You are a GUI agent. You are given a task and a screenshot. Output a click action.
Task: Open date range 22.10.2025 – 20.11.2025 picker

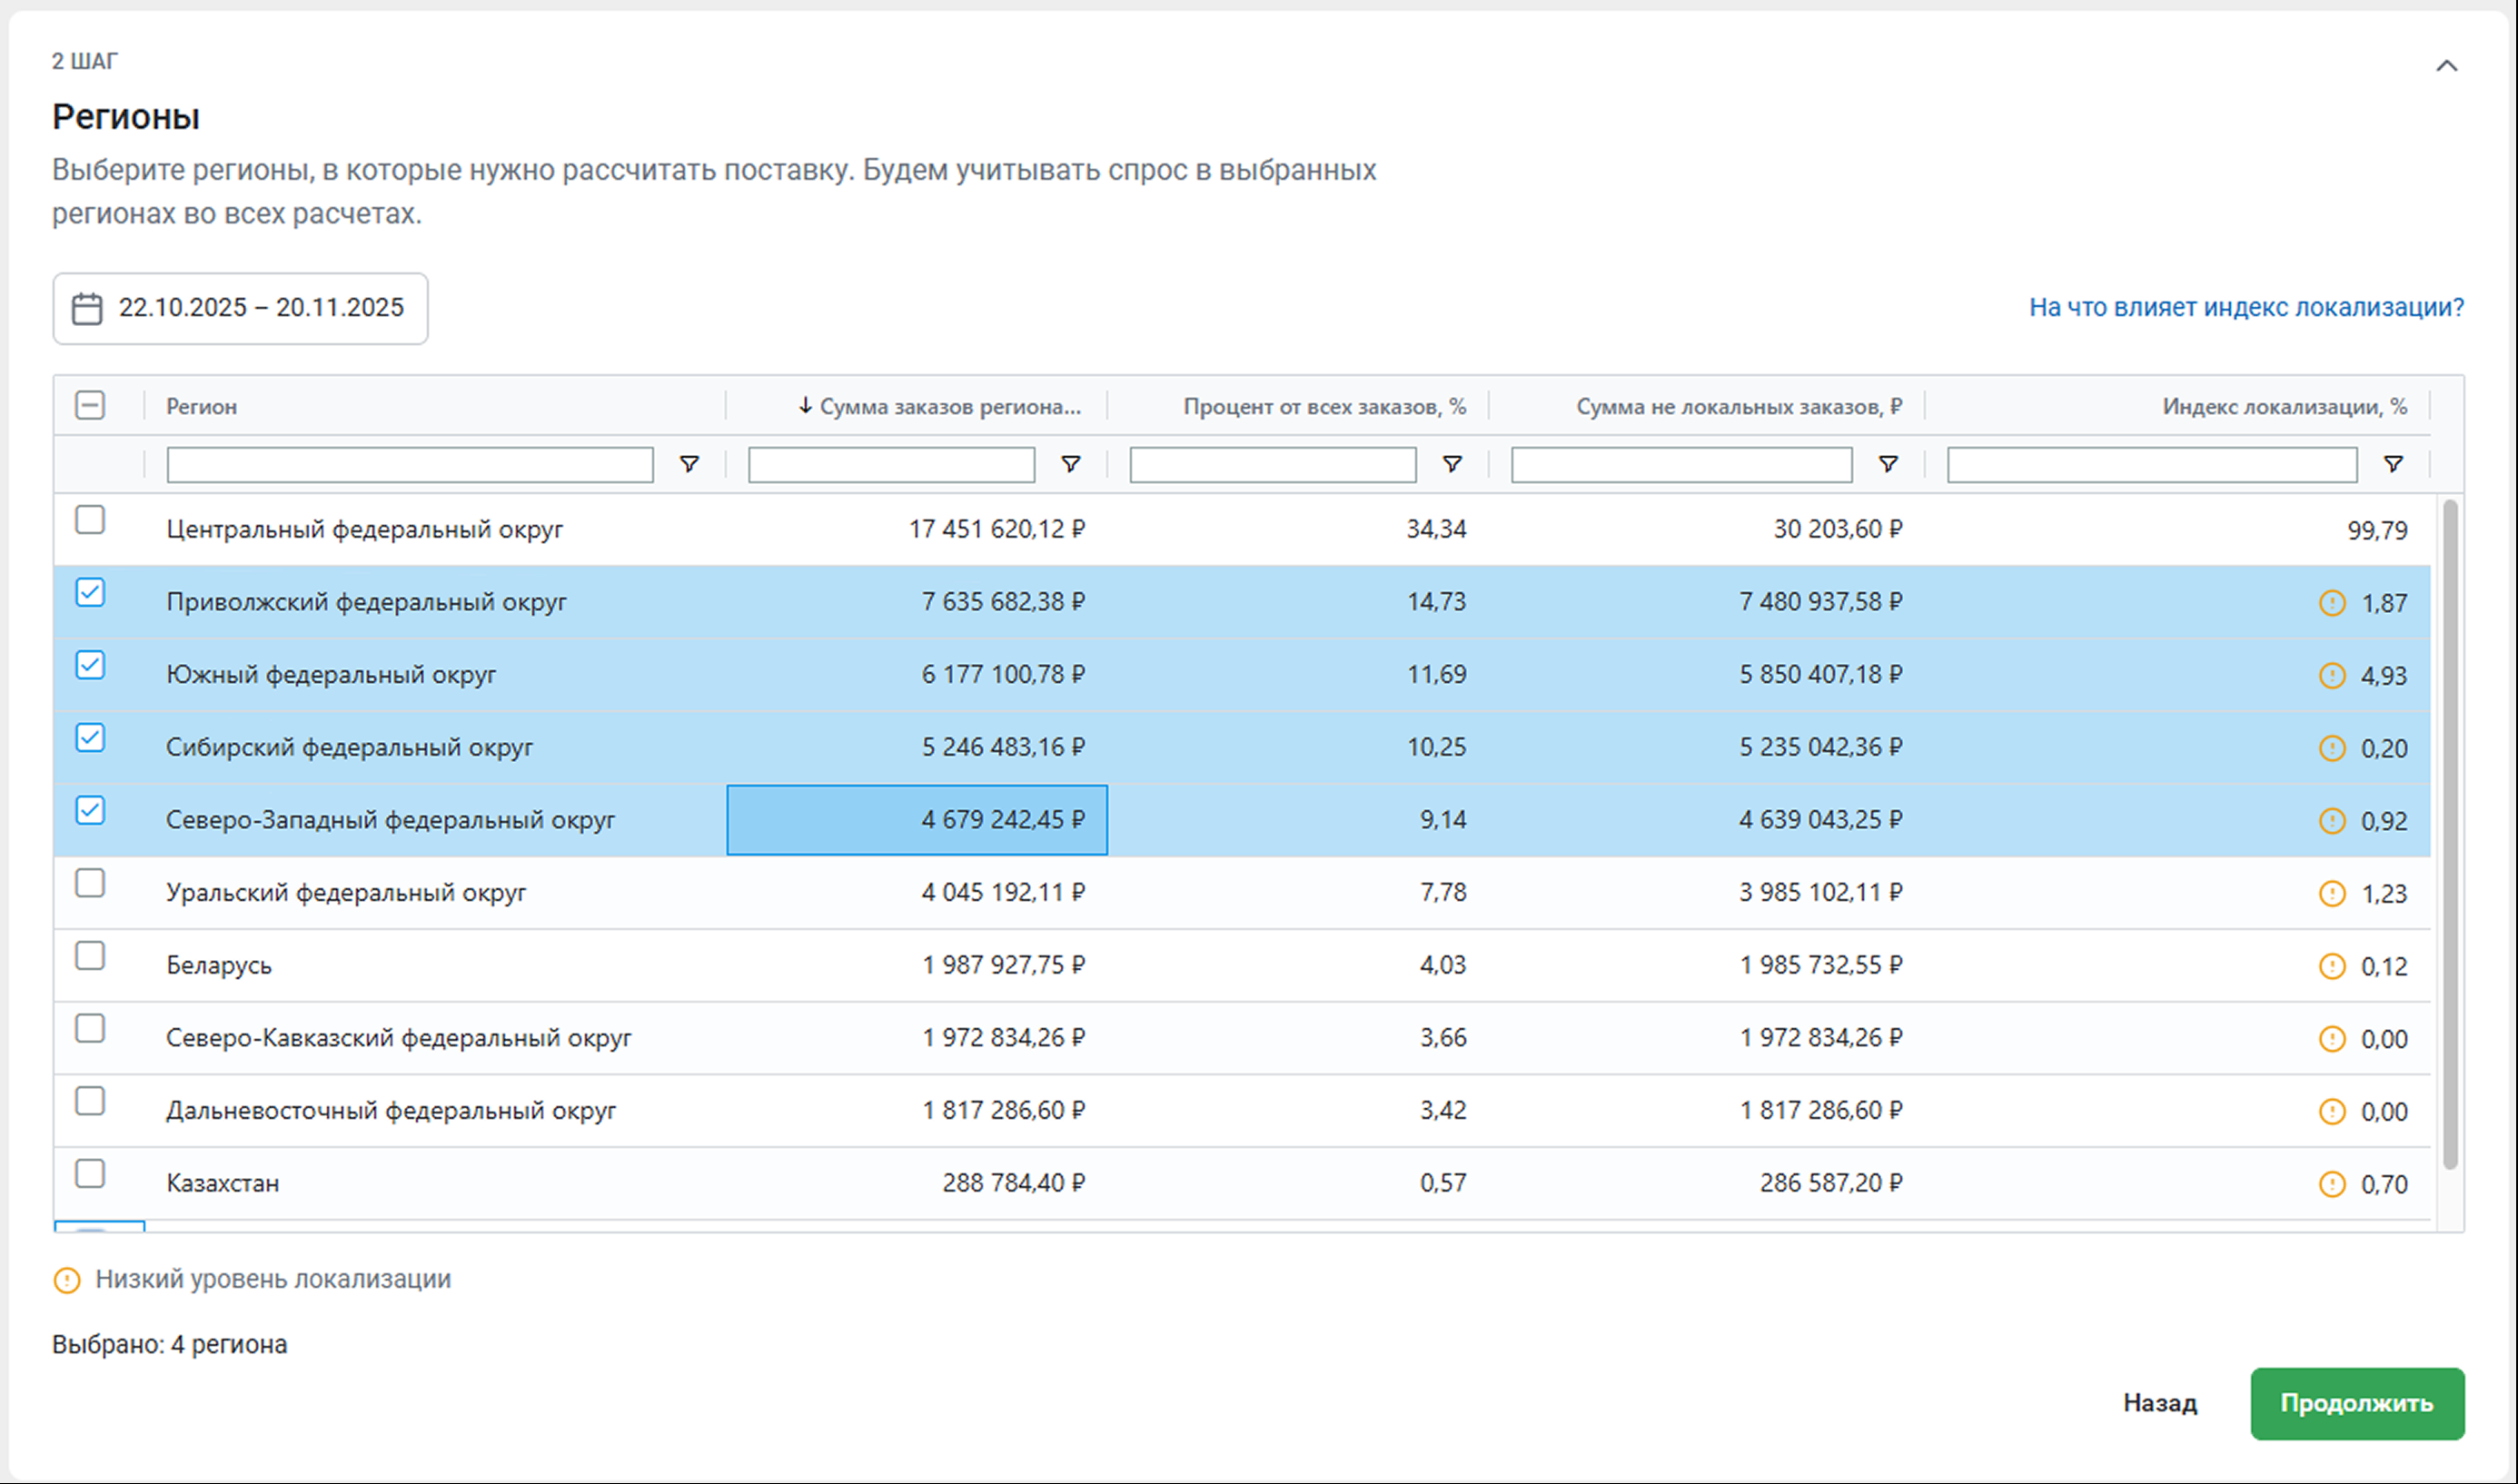pyautogui.click(x=260, y=308)
